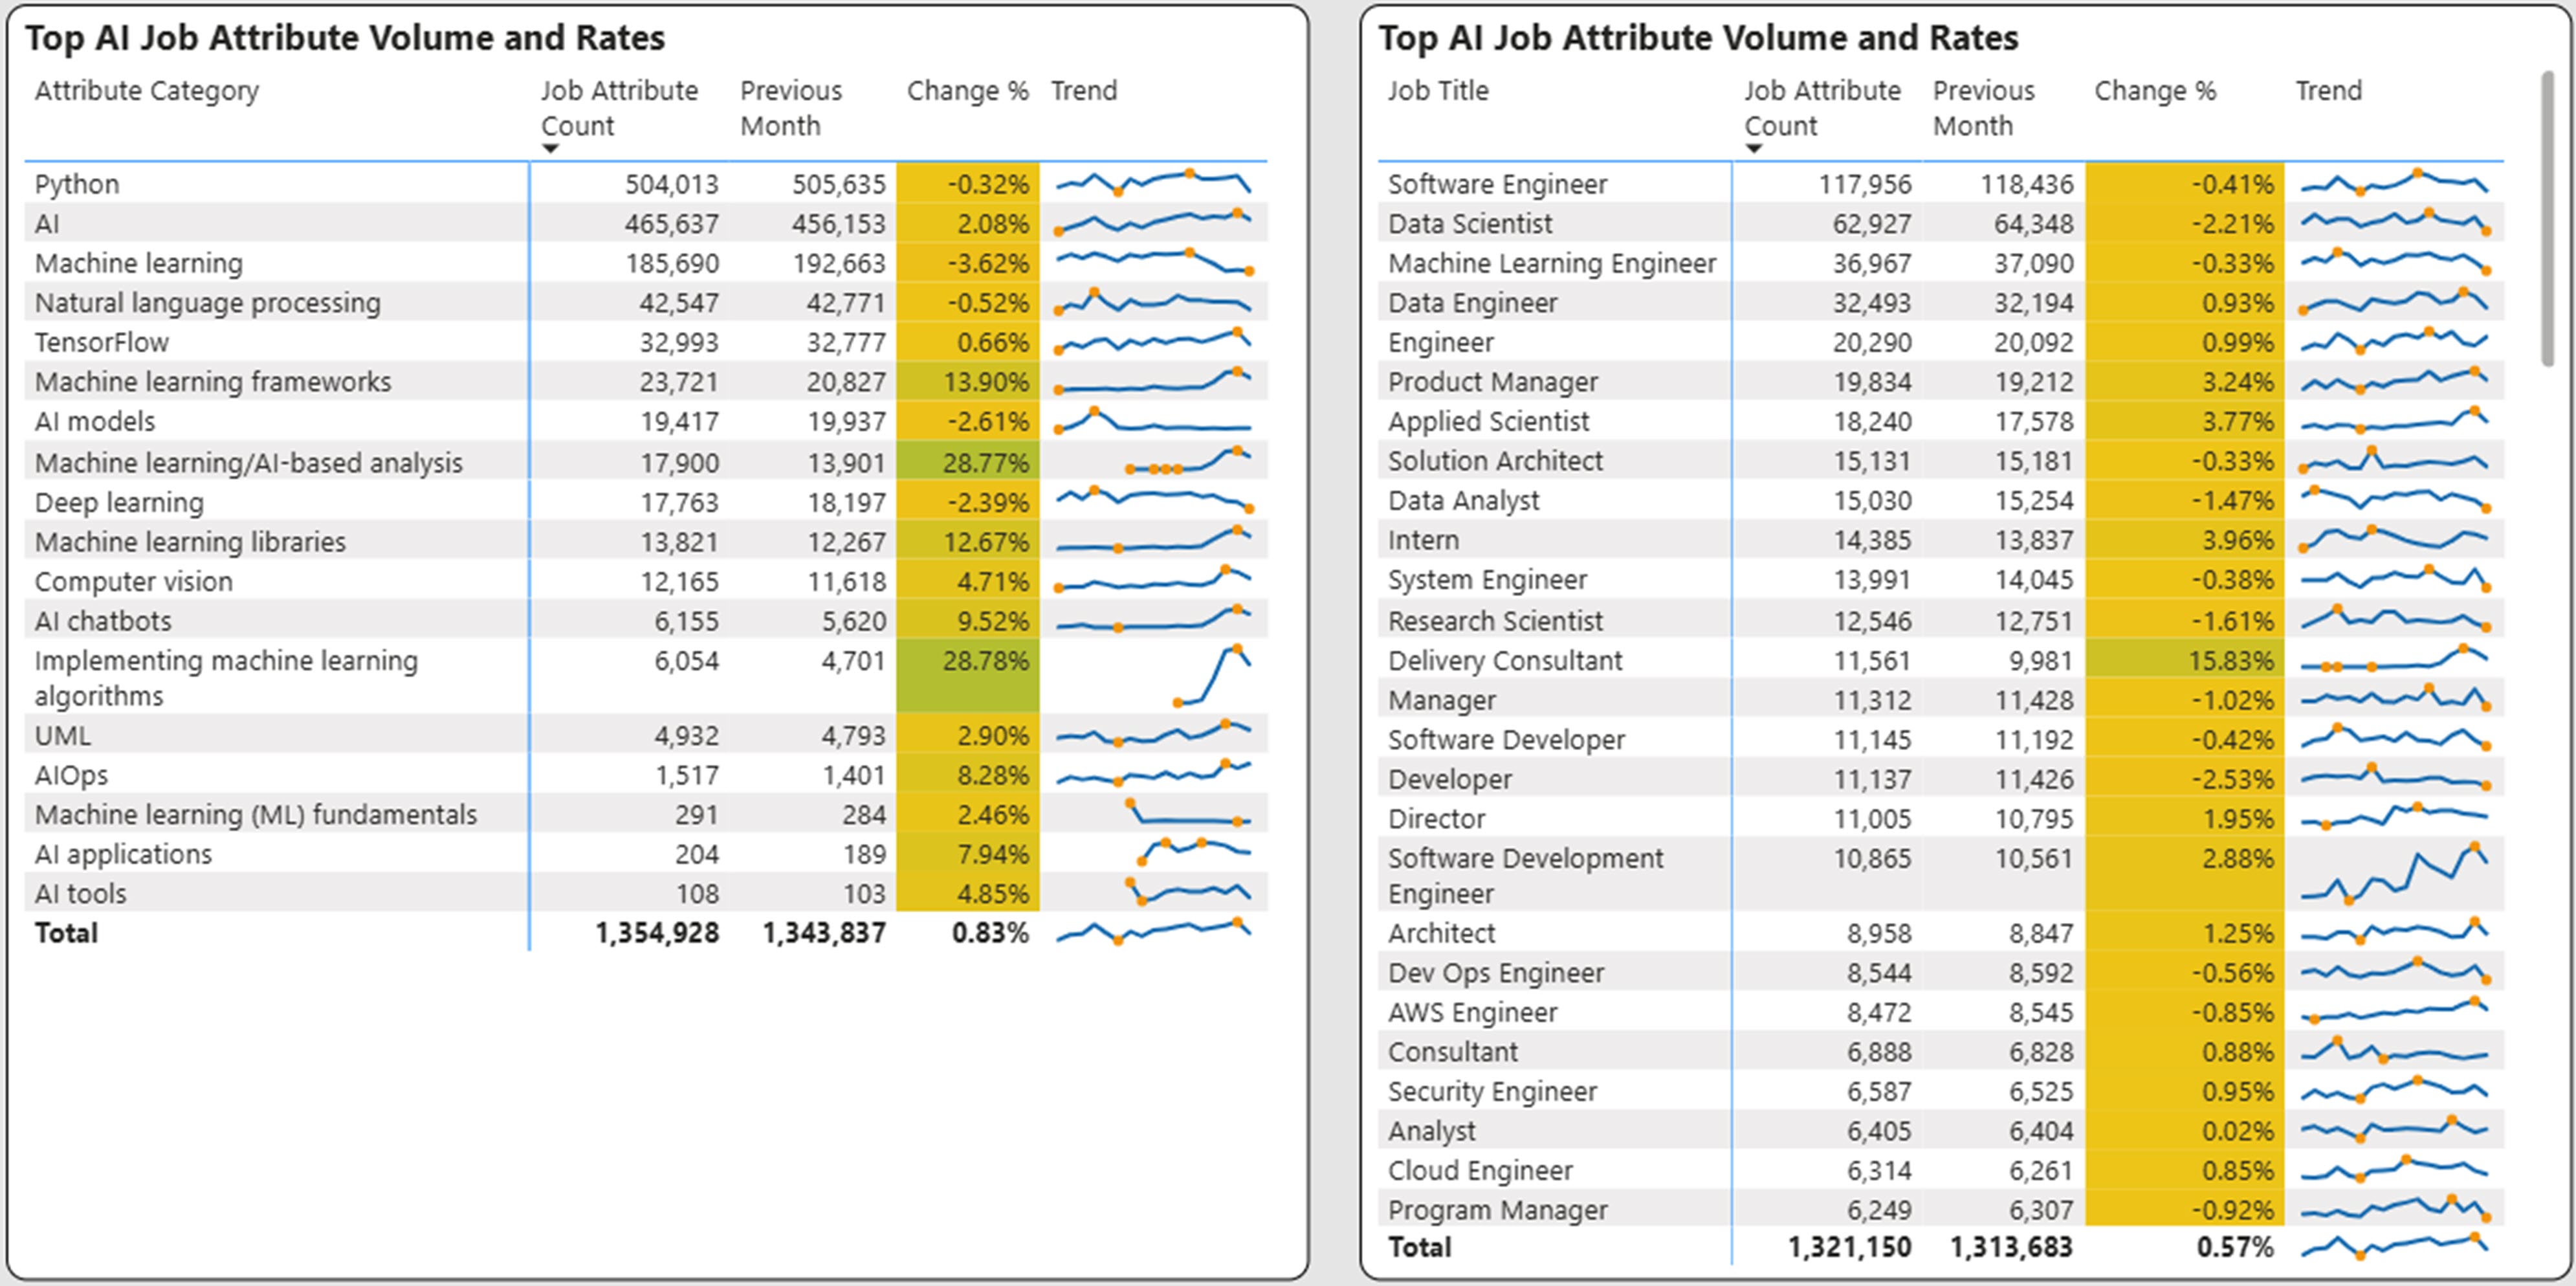
Task: Select the Machine learning row label
Action: tap(139, 263)
